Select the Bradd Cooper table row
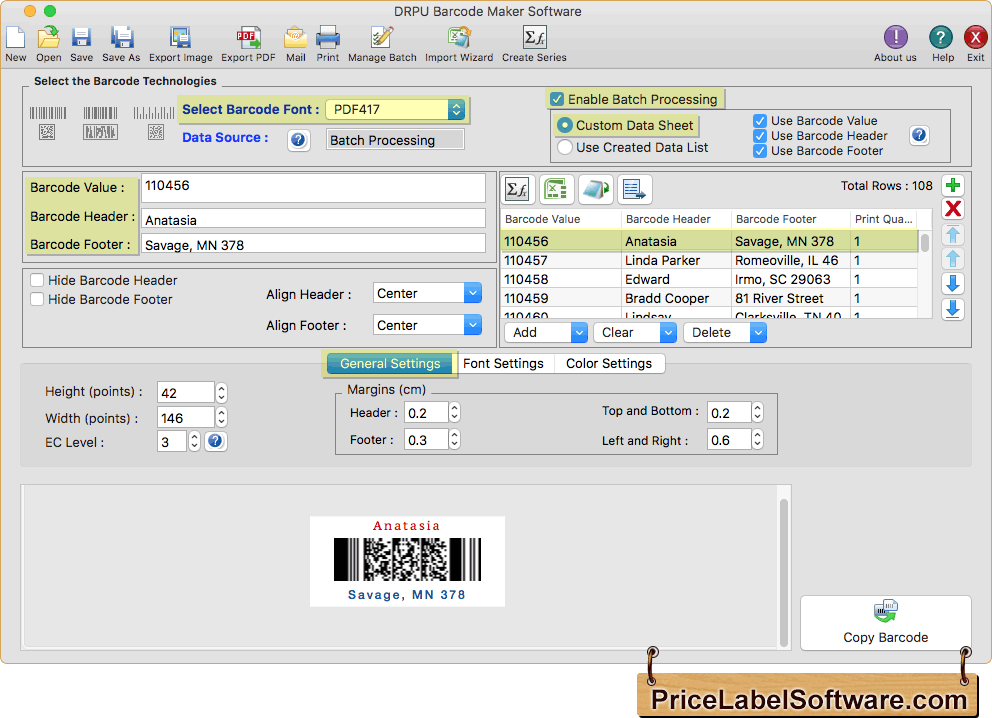This screenshot has width=992, height=718. tap(709, 299)
